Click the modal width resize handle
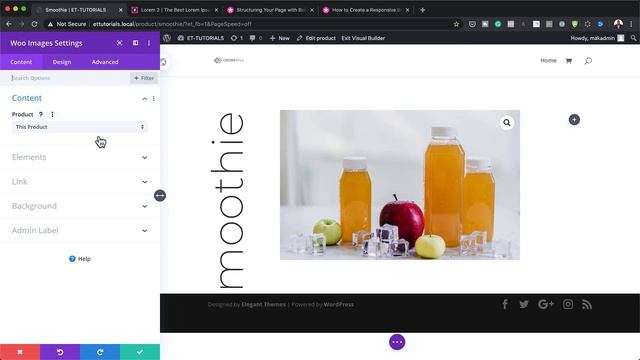The image size is (640, 360). point(160,196)
